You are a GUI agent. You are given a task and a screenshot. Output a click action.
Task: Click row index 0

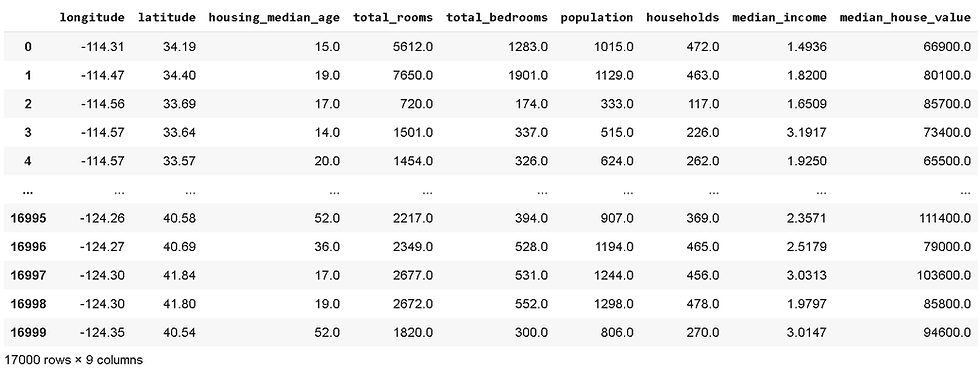click(28, 46)
